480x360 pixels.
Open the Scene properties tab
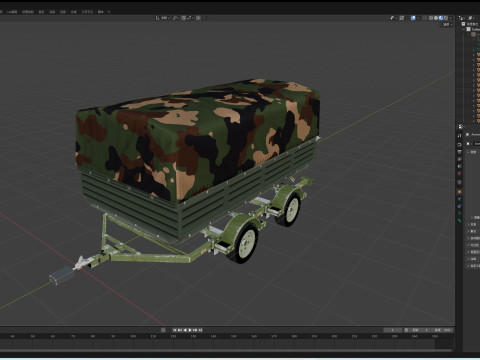[x=459, y=166]
